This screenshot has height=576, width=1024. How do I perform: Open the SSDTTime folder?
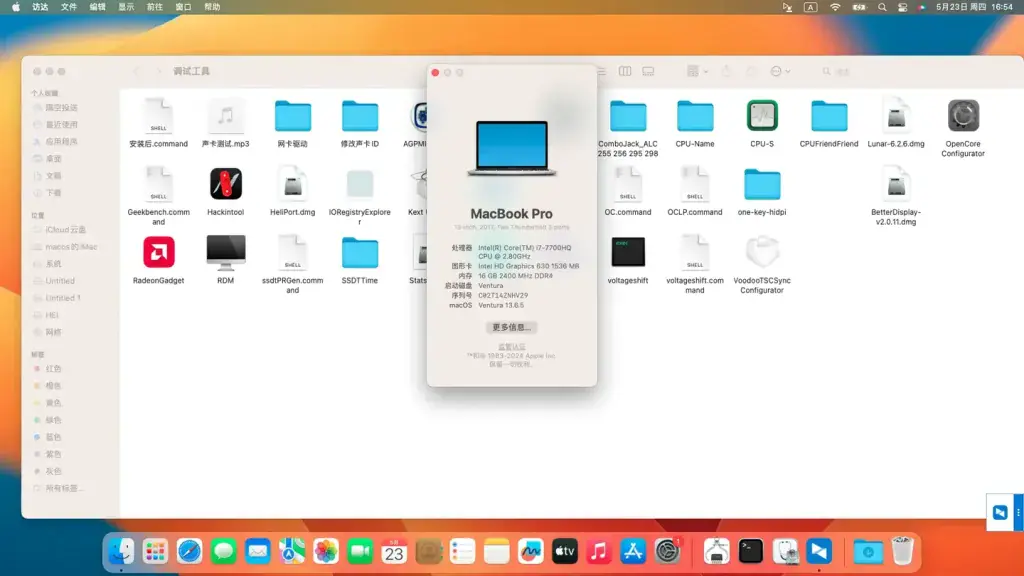click(359, 252)
